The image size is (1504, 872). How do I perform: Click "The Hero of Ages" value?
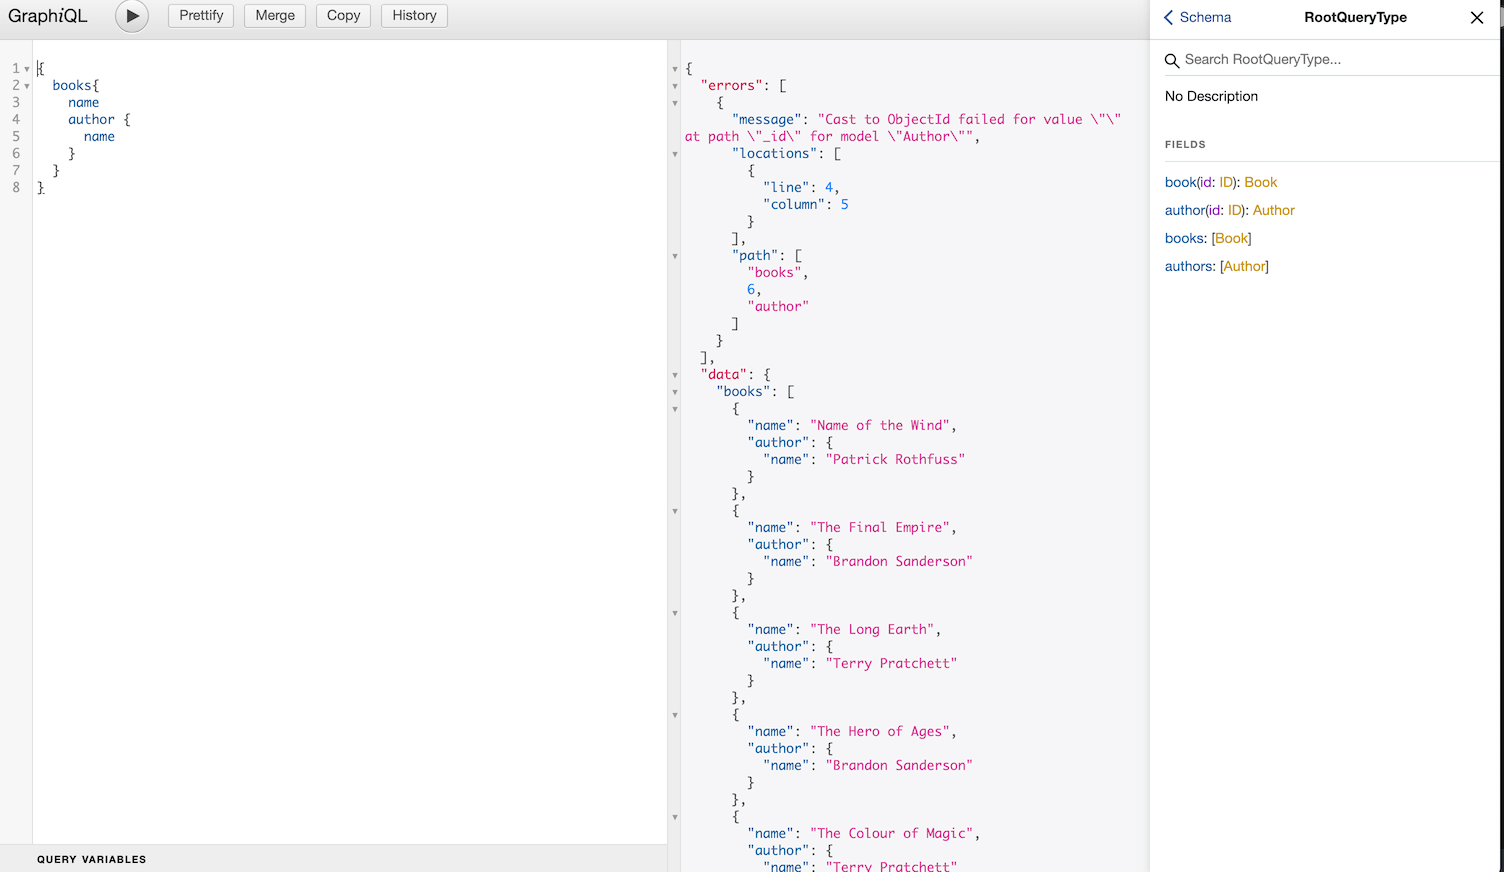pos(879,732)
